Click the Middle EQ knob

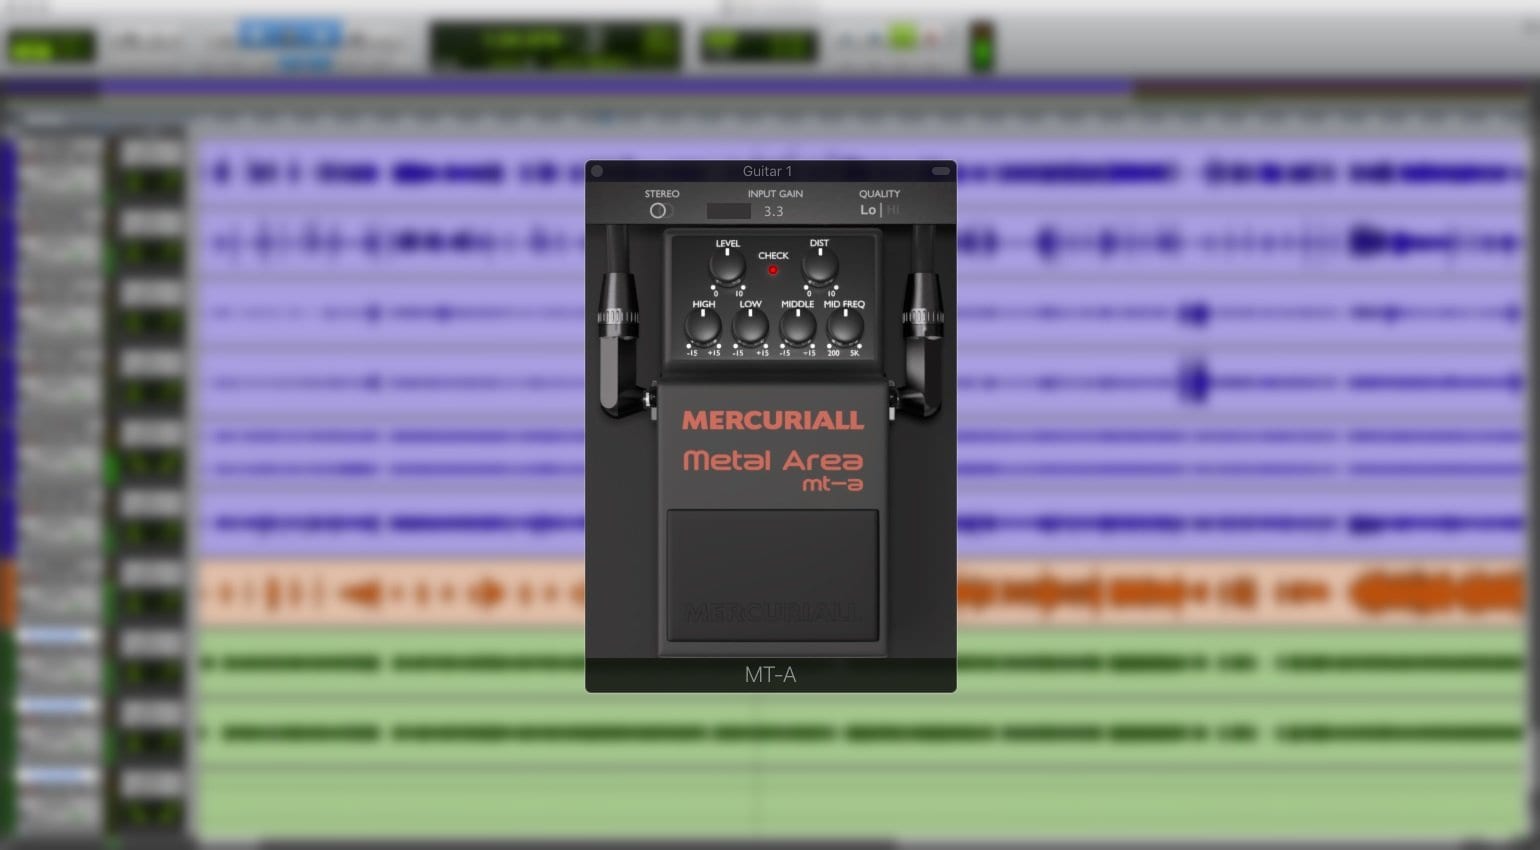click(797, 327)
